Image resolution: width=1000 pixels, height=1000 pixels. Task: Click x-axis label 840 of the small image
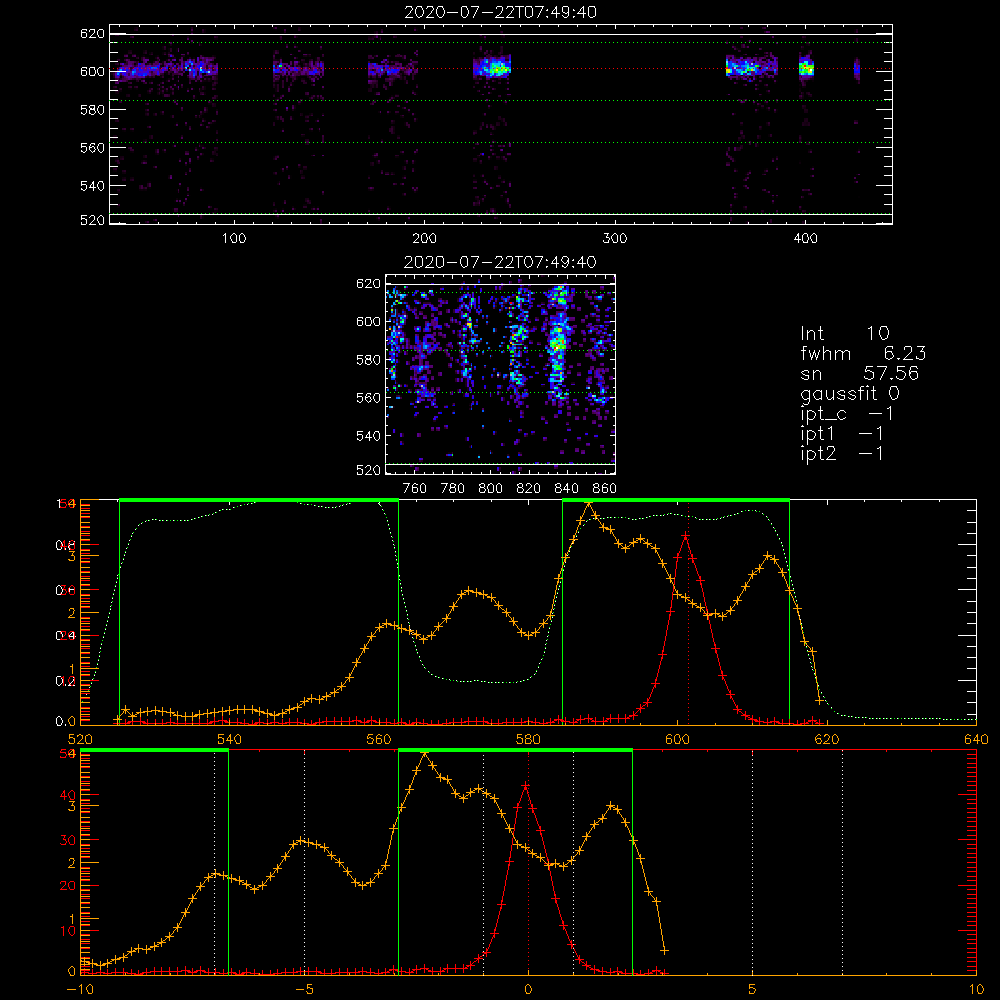point(566,489)
